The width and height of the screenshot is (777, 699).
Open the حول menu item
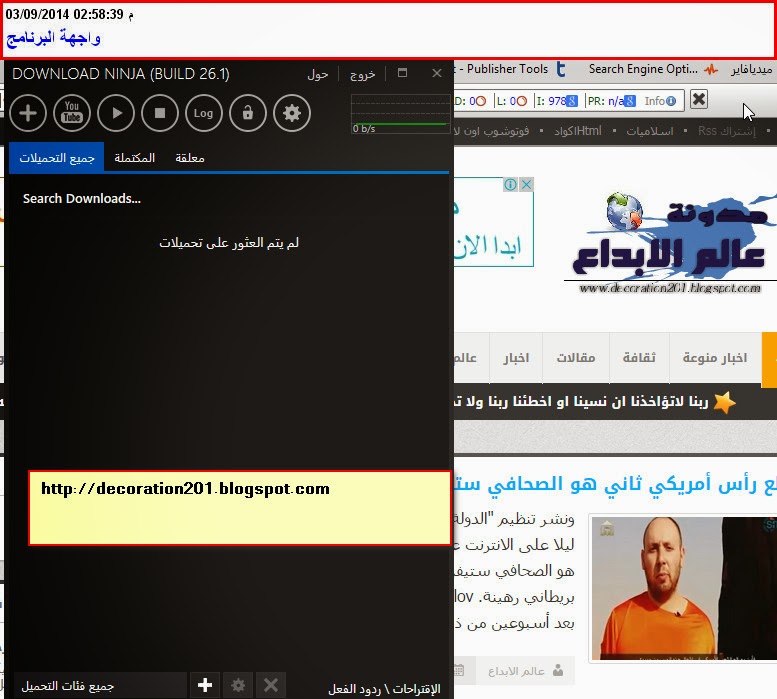tap(318, 74)
